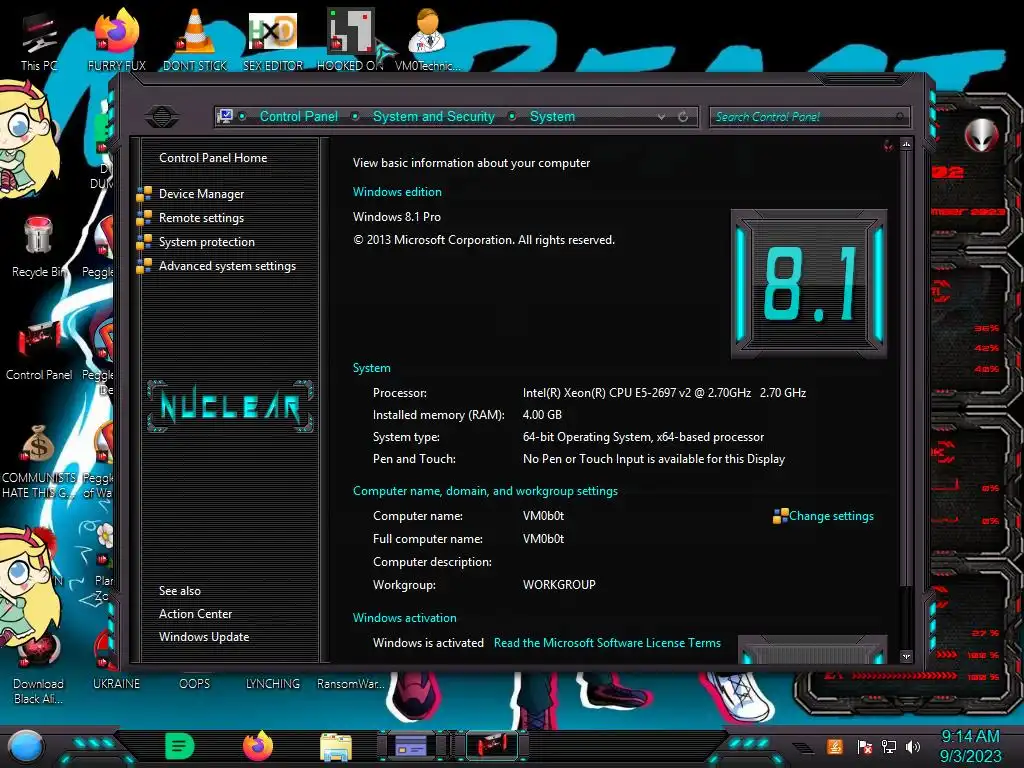This screenshot has height=768, width=1024.
Task: Open the money bag desktop shortcut
Action: click(x=39, y=461)
